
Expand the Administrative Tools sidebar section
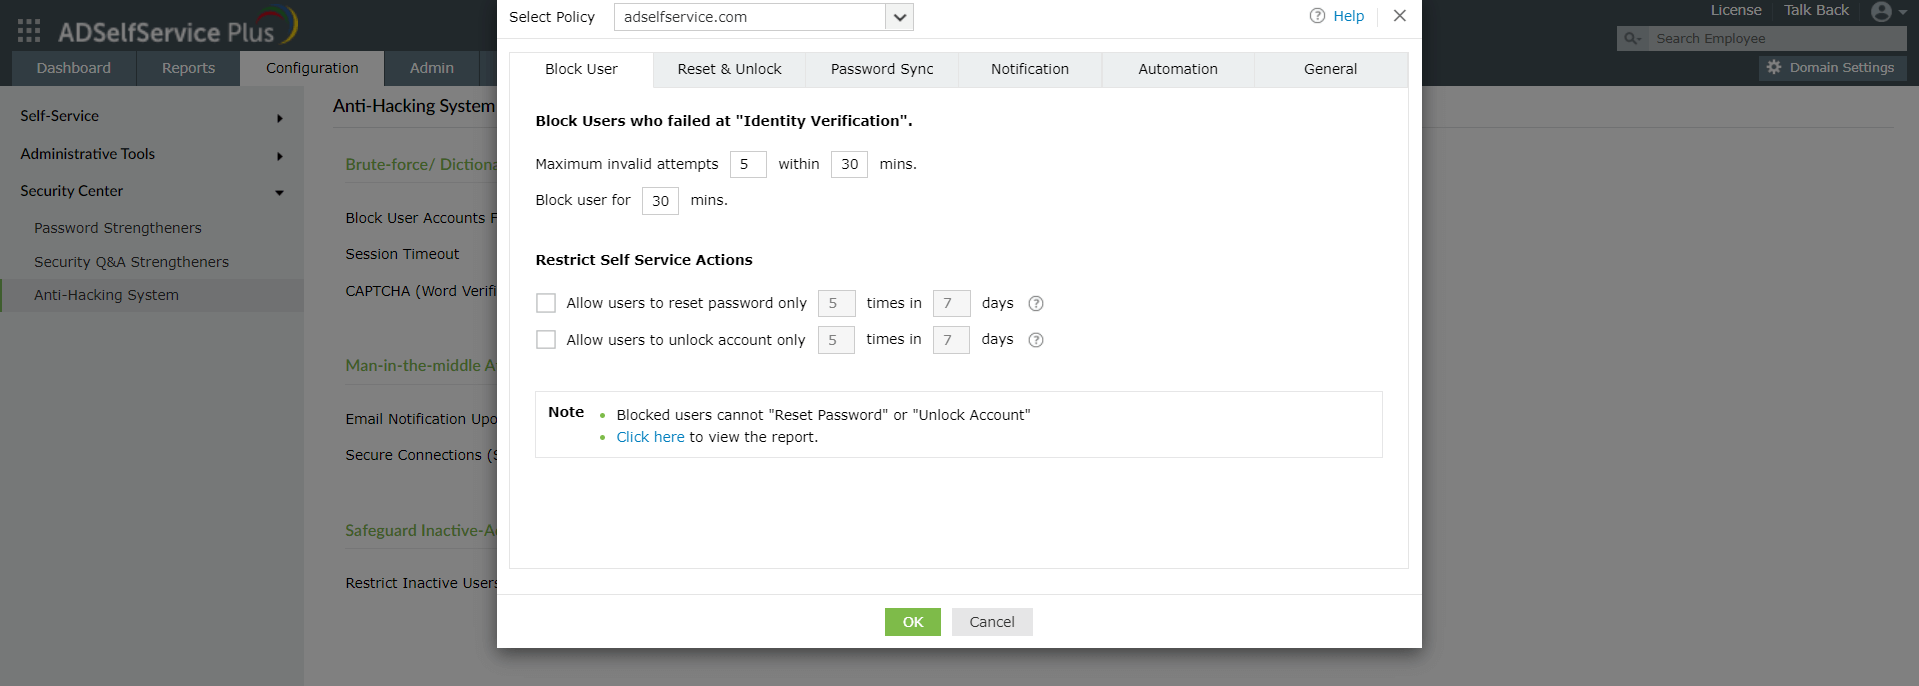(279, 156)
